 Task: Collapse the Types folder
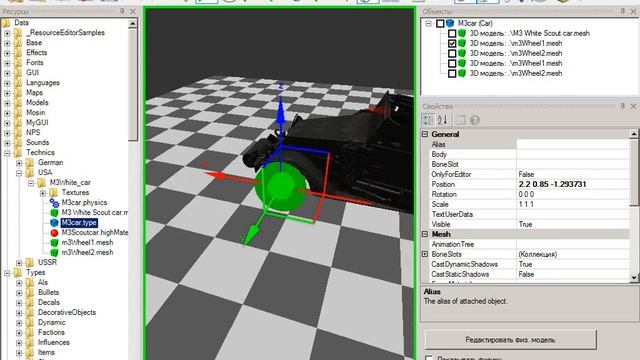(7, 273)
